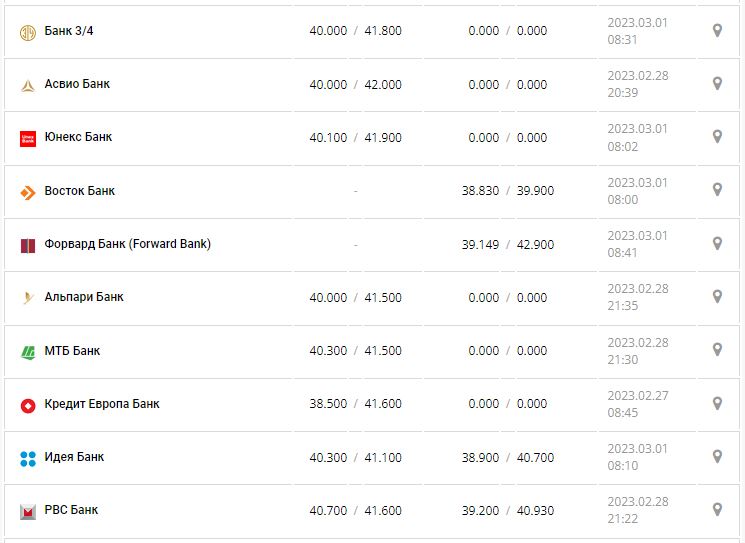Open map pin for Асвио Банк
Image resolution: width=745 pixels, height=543 pixels.
click(717, 84)
